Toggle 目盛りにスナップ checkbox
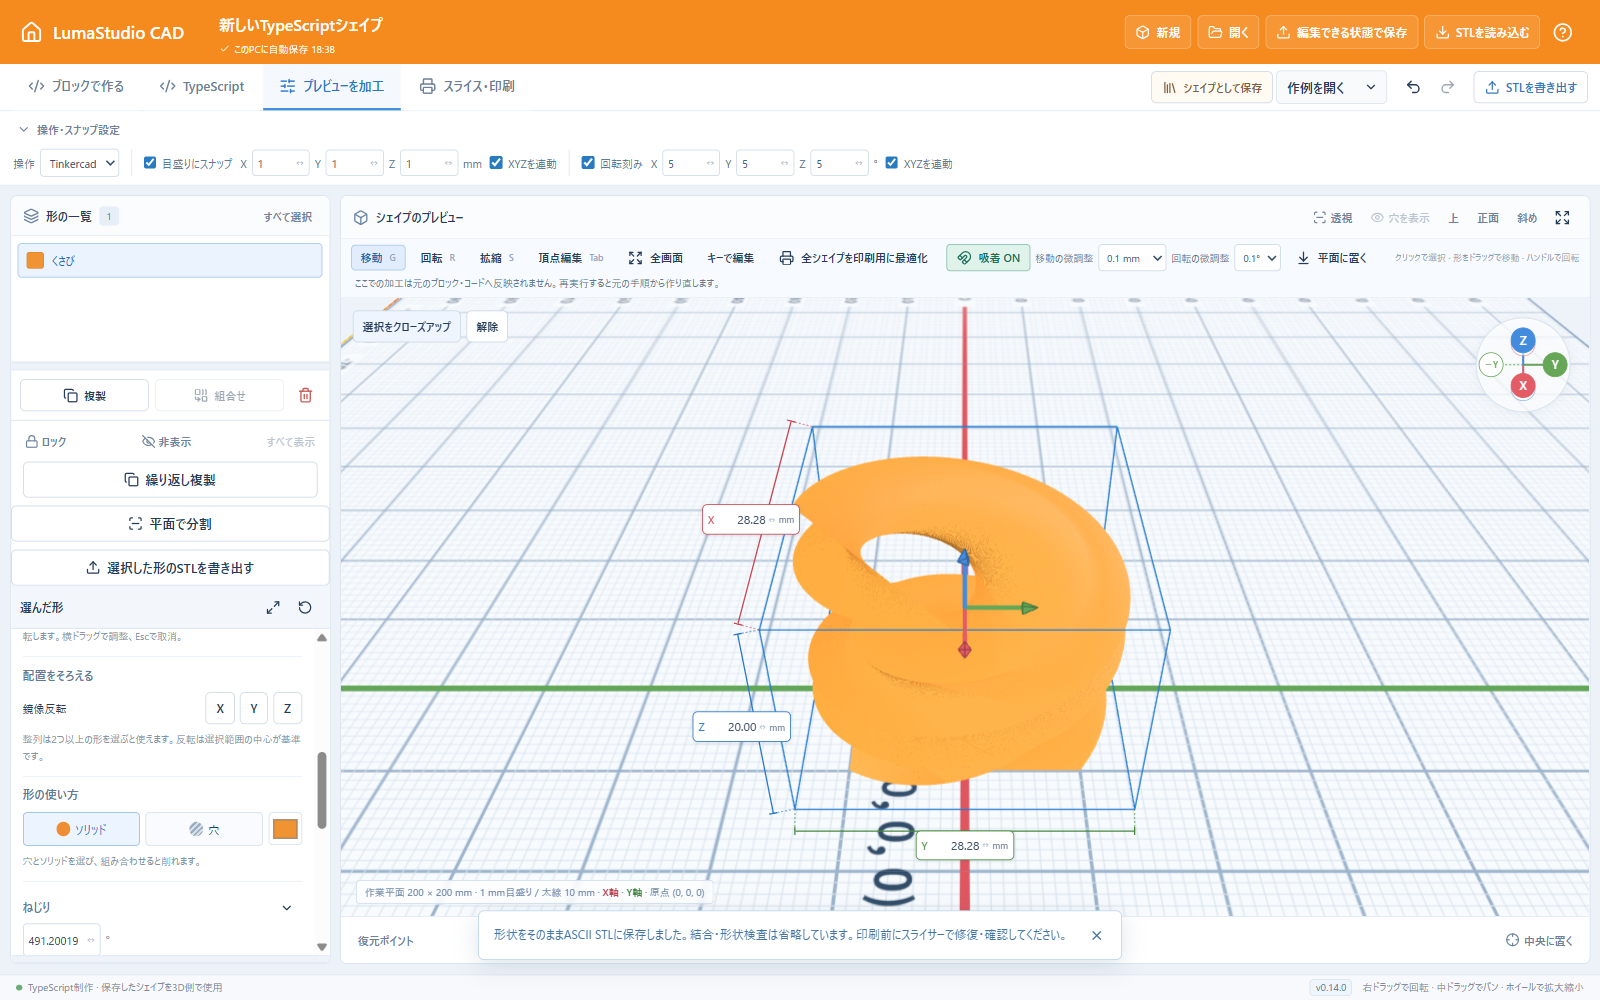The height and width of the screenshot is (1000, 1600). pos(150,163)
